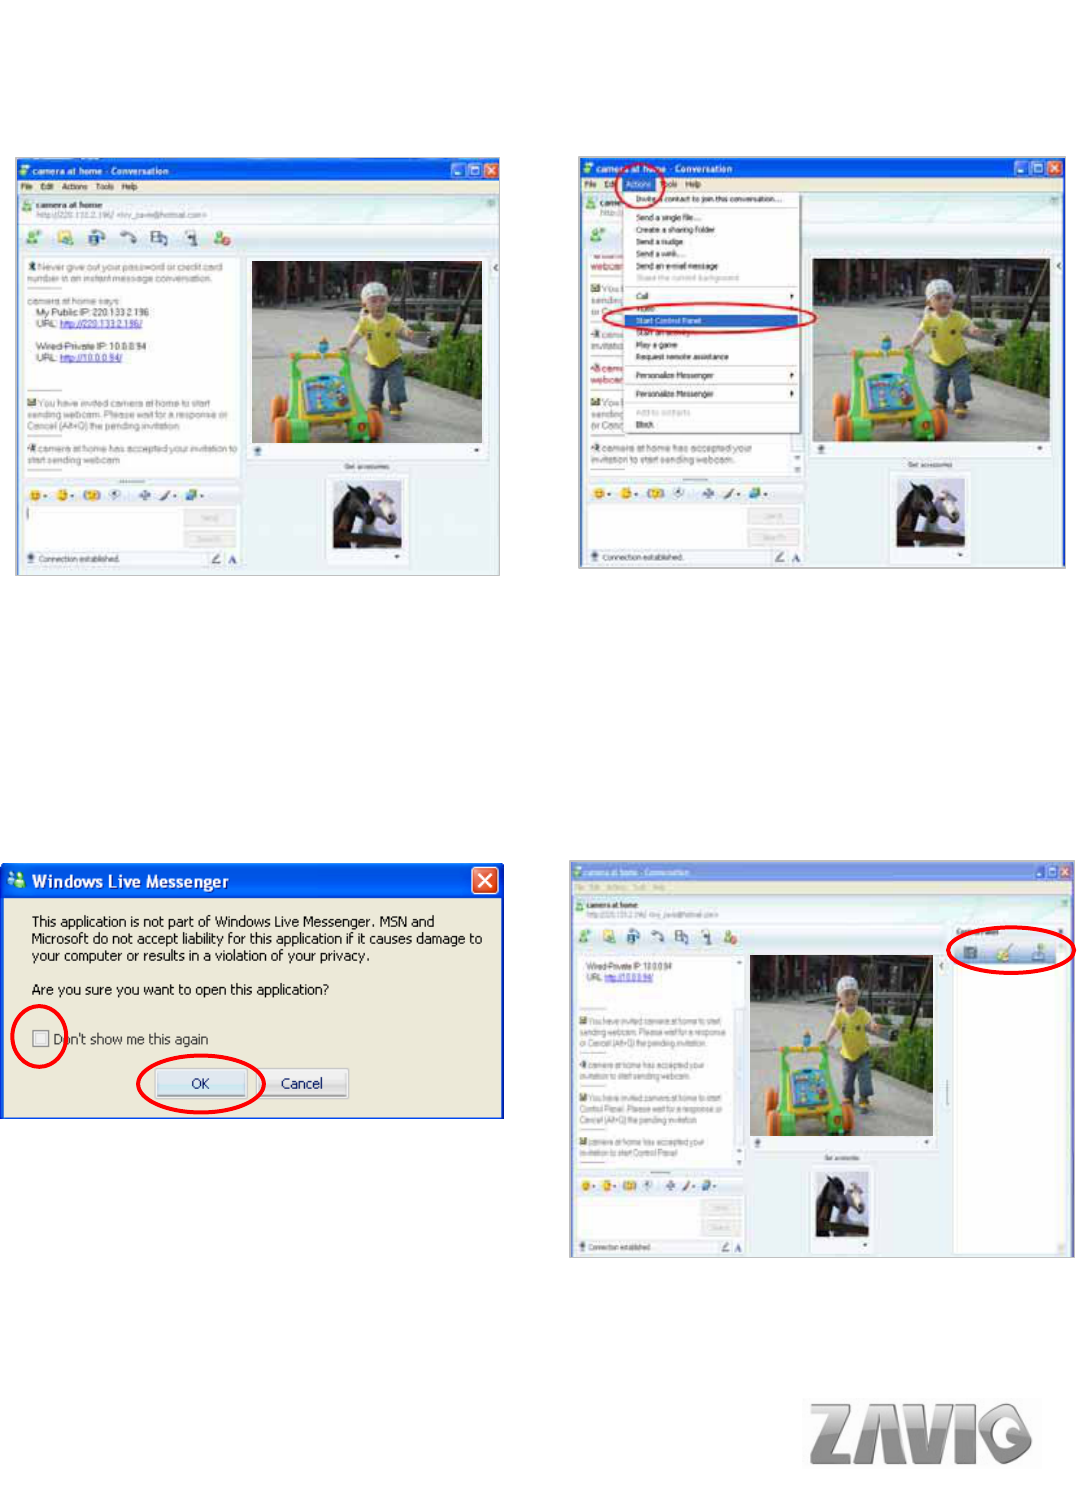Open File menu in Public IP window

[27, 186]
